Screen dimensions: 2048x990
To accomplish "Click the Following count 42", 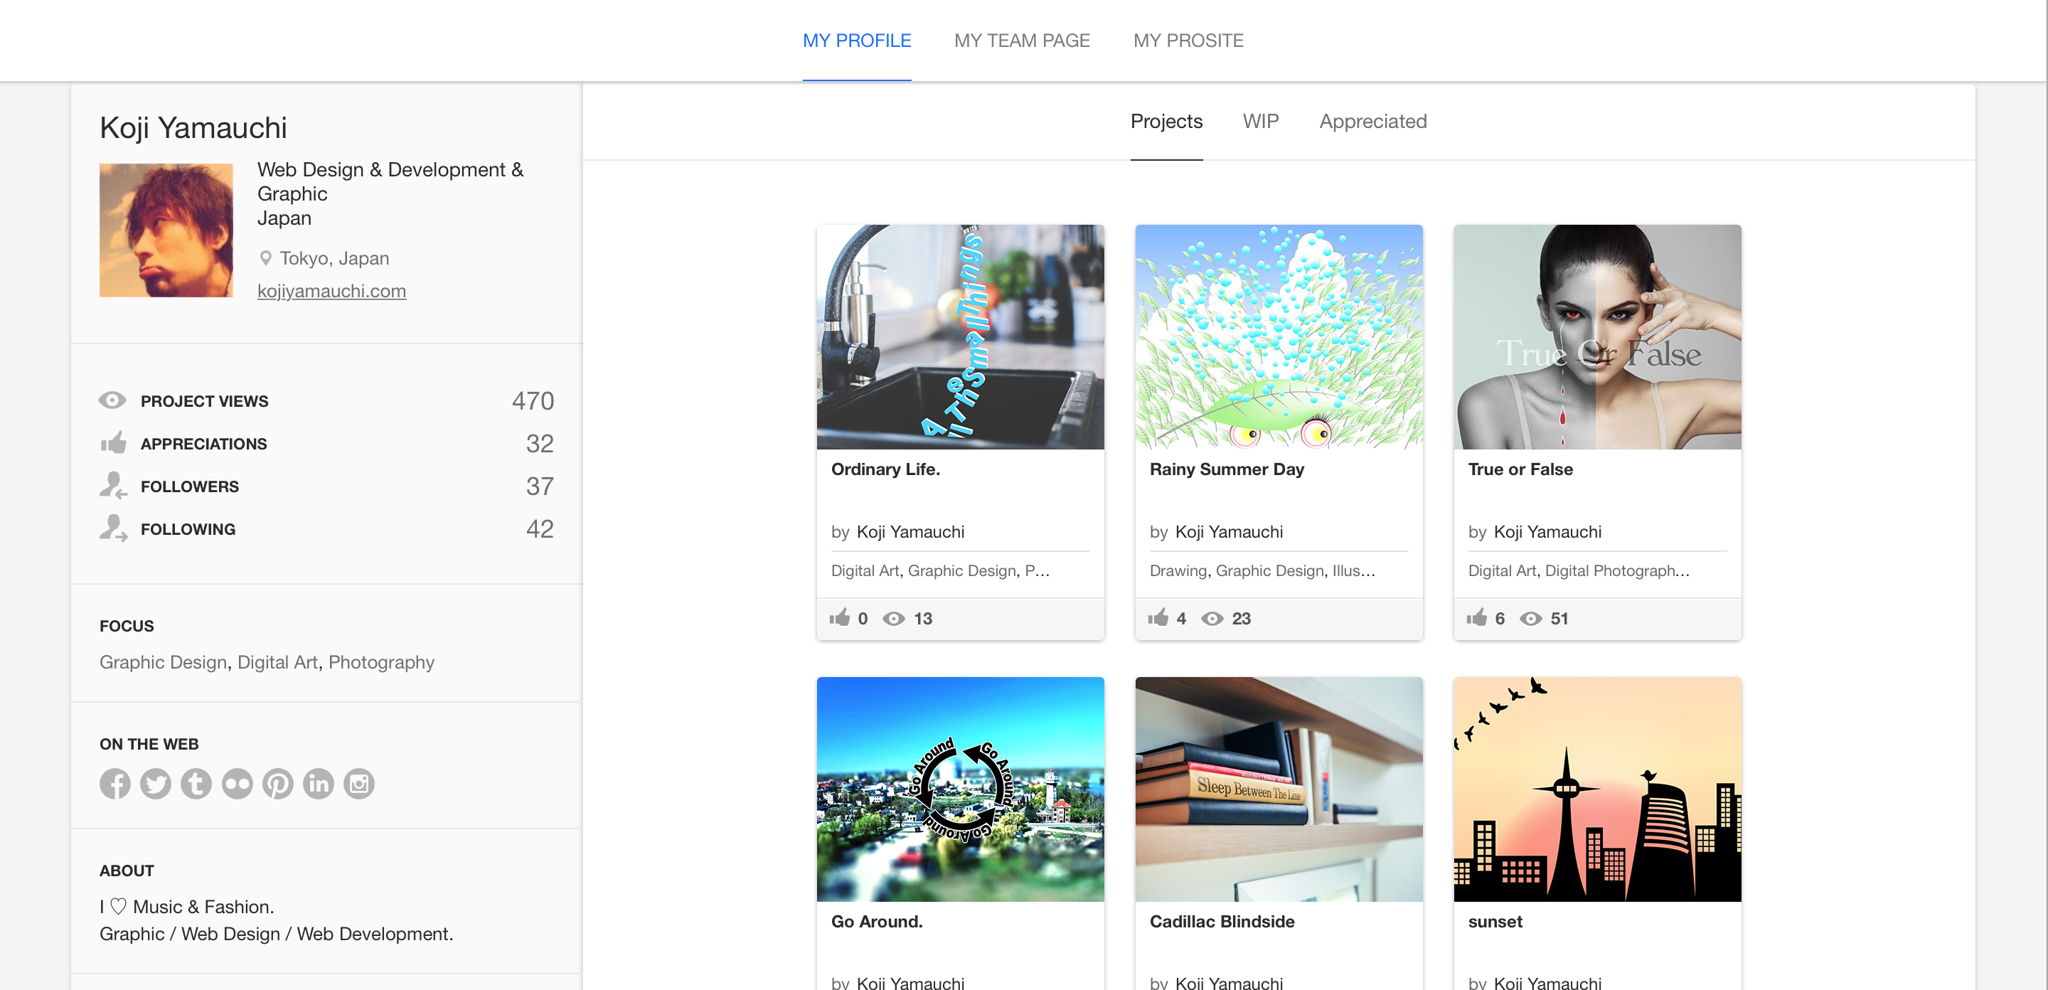I will [540, 529].
